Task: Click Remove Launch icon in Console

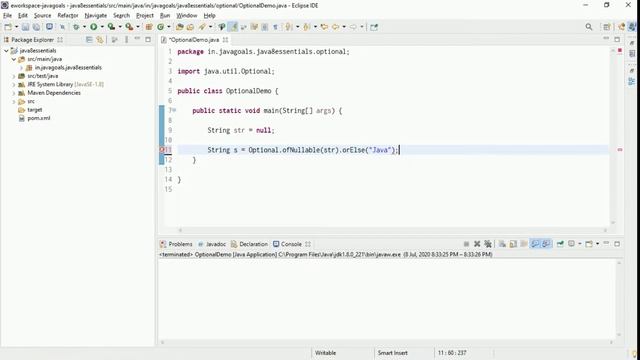Action: pyautogui.click(x=477, y=244)
